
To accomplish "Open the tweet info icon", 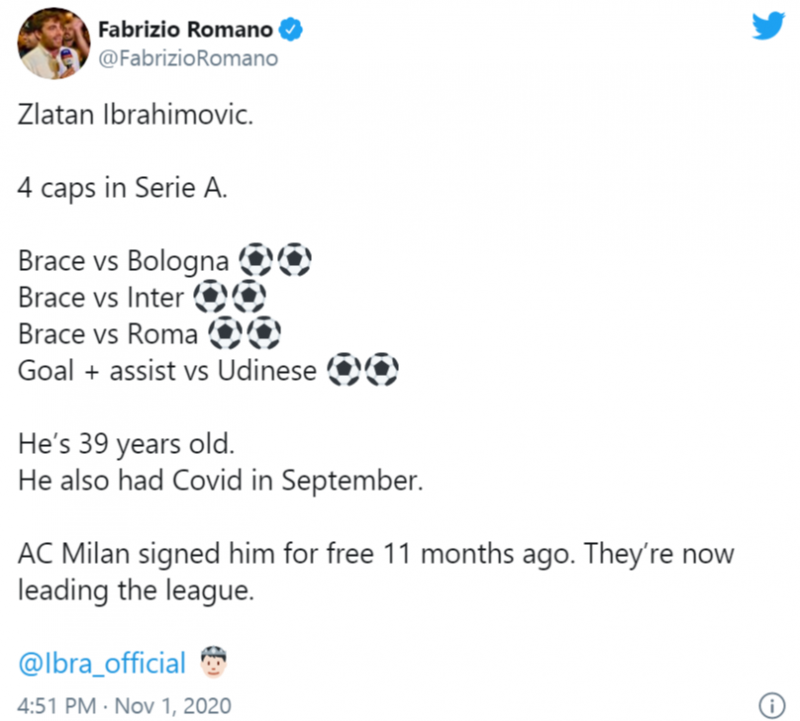I will [770, 706].
